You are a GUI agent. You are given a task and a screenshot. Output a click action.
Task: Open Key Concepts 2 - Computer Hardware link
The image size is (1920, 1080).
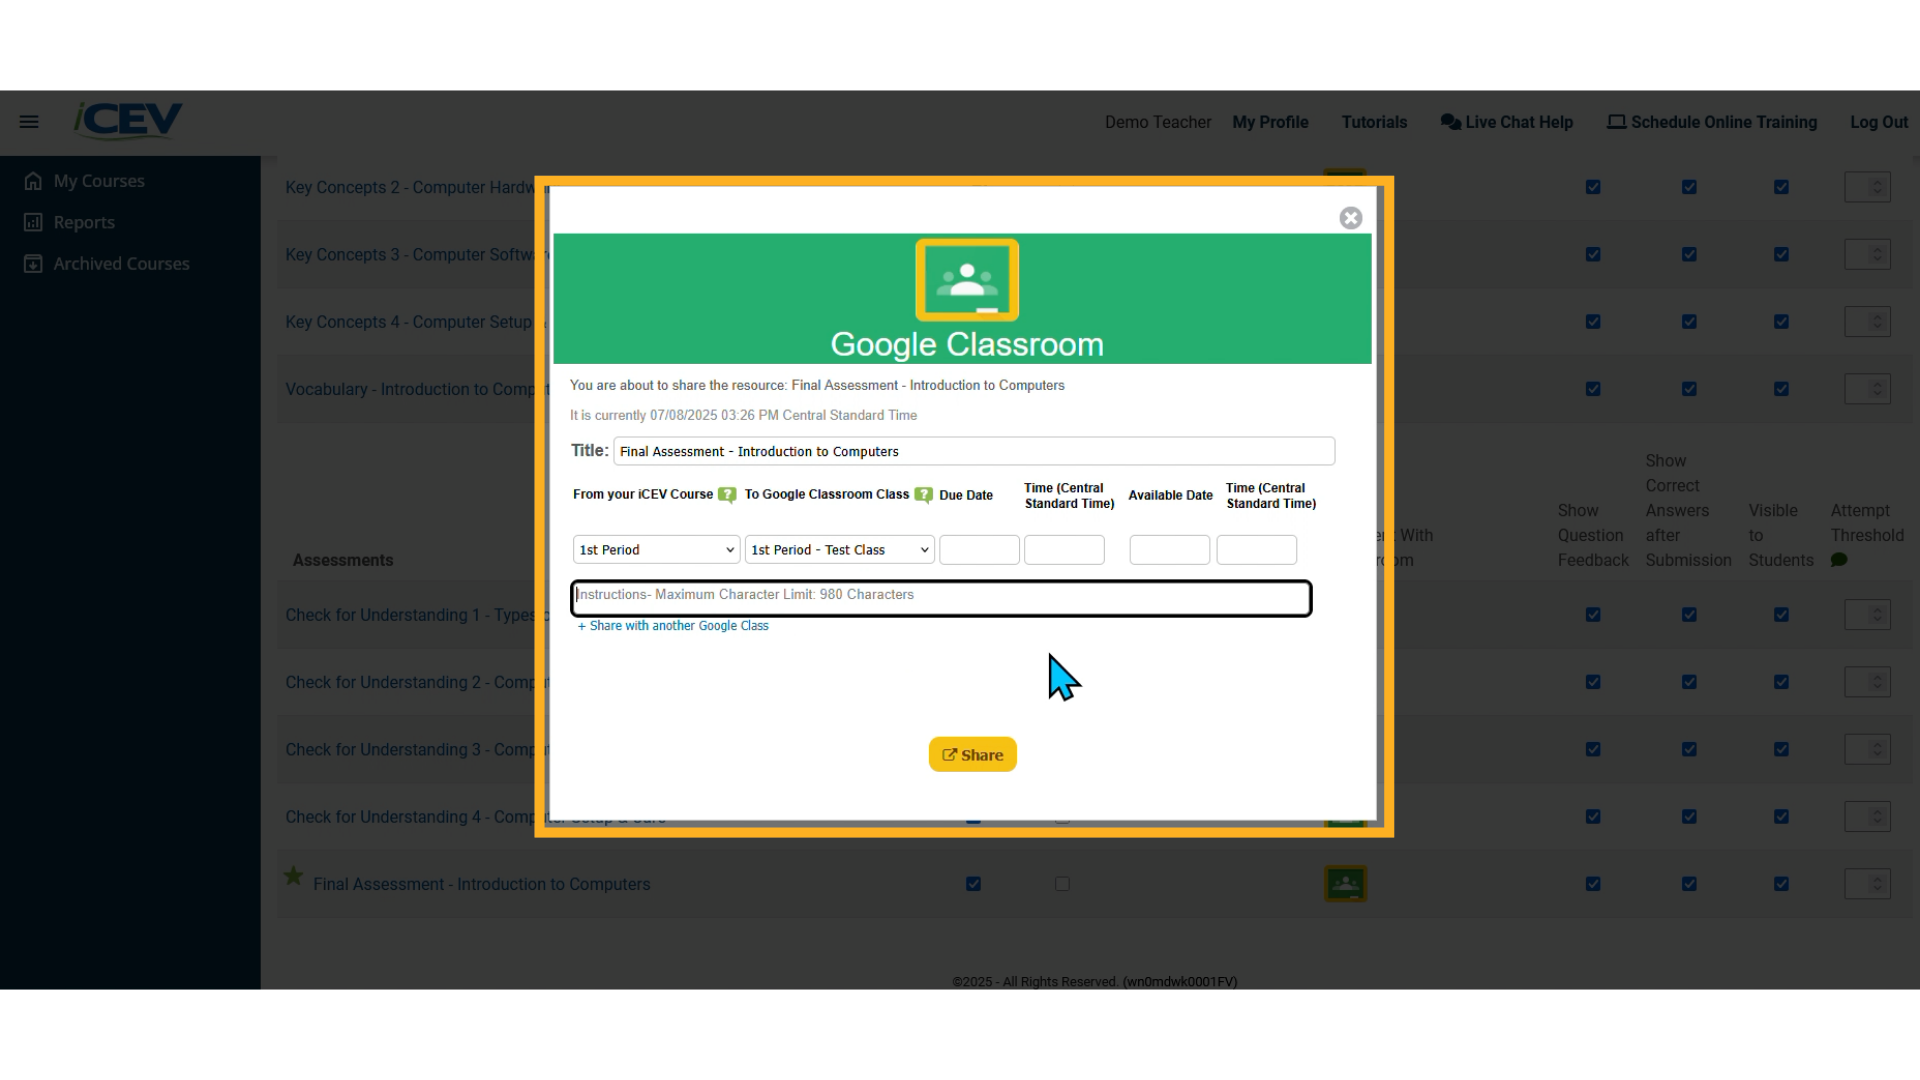click(410, 187)
